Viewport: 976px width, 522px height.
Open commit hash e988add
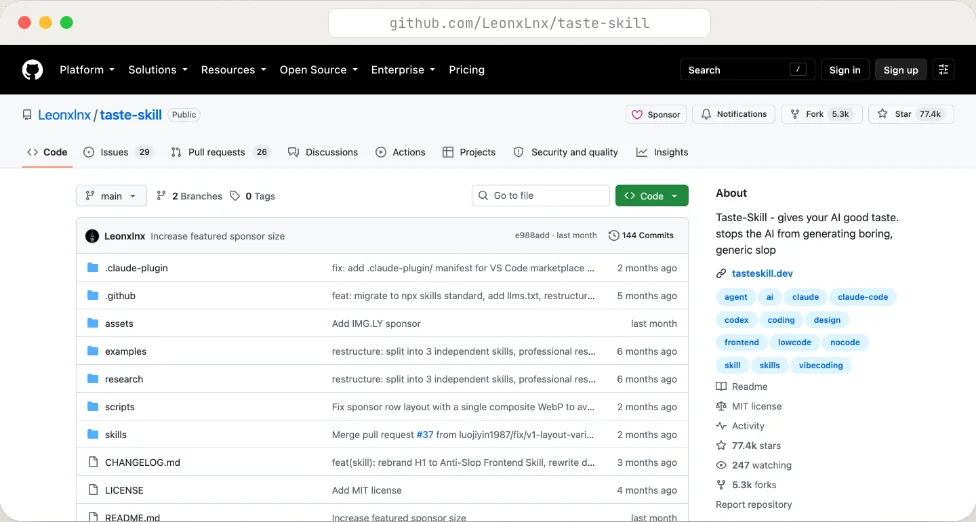tap(532, 235)
